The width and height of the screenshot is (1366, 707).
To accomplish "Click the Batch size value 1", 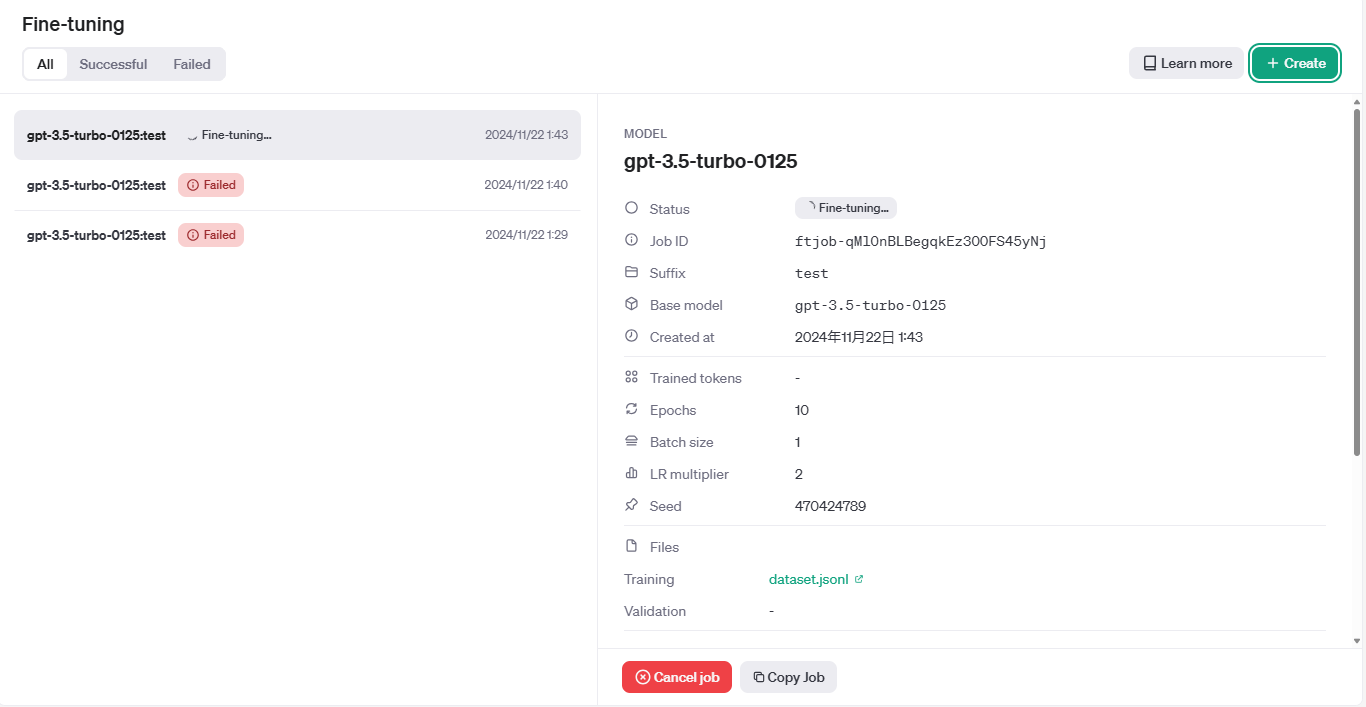I will (x=798, y=442).
